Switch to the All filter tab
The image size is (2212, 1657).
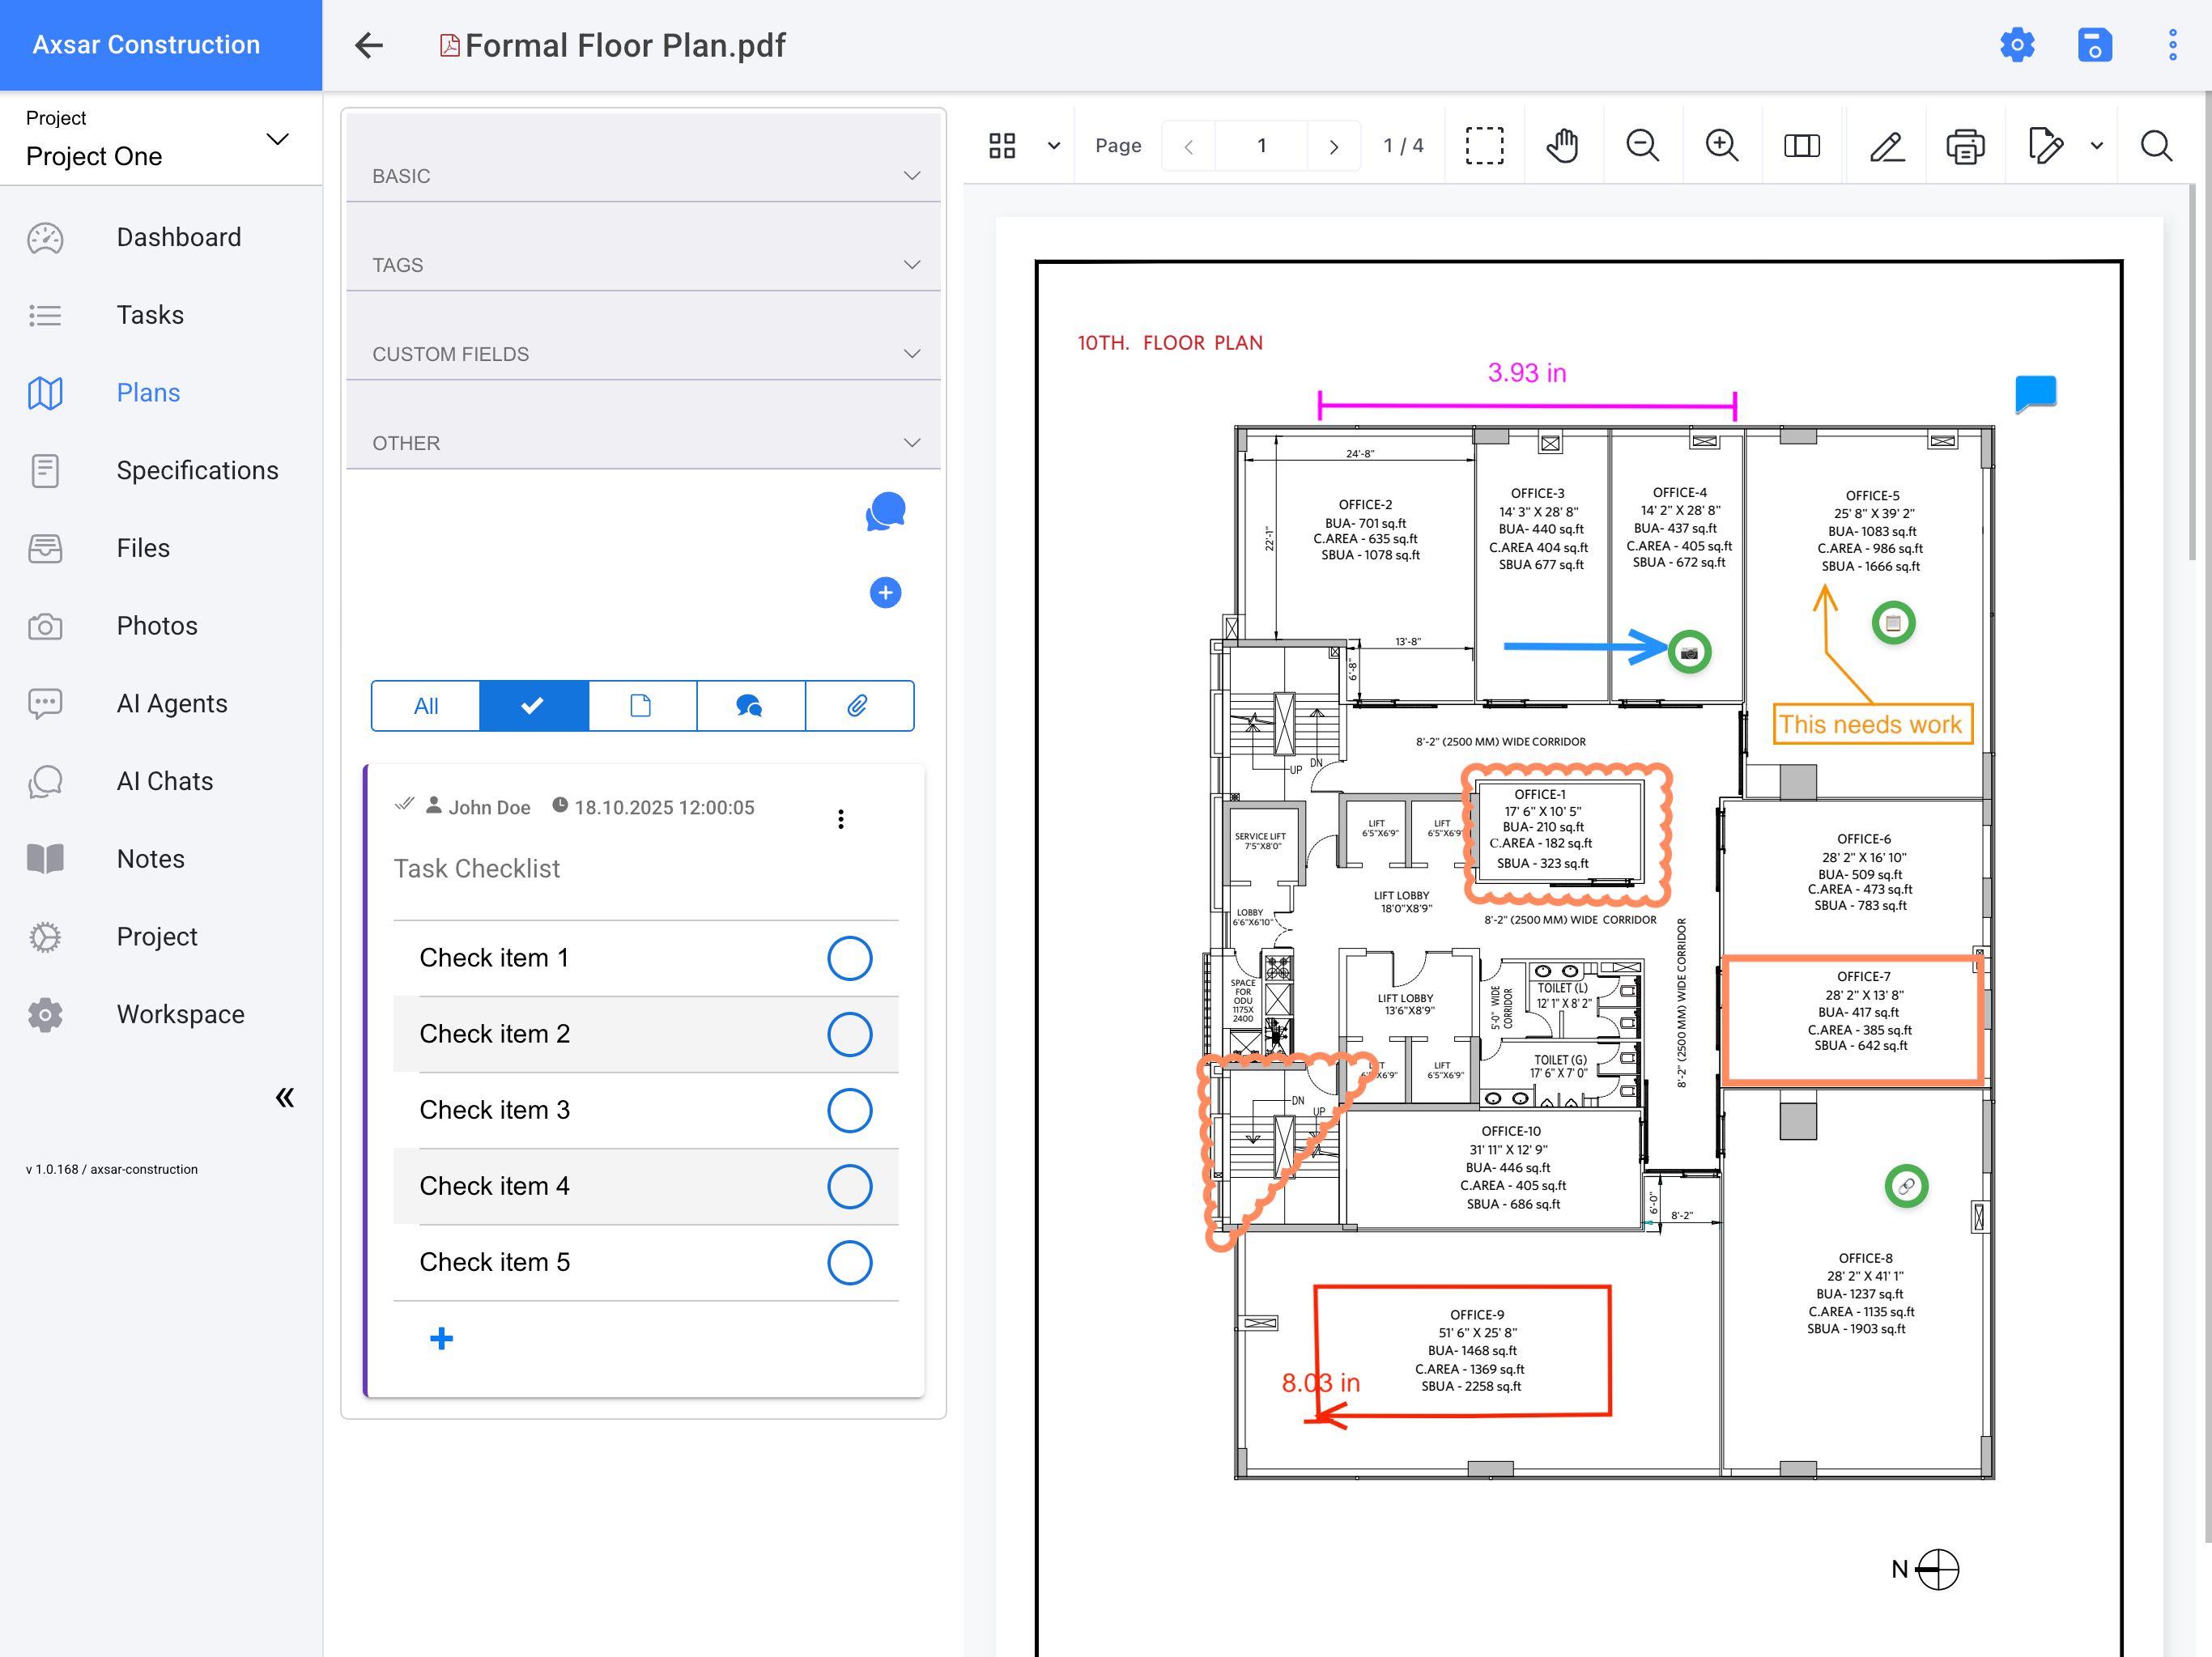tap(426, 706)
